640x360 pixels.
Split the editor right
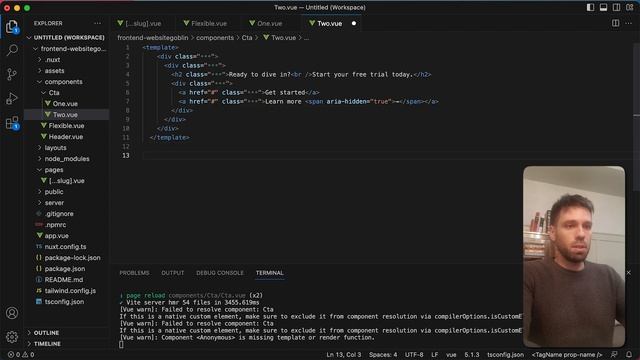click(616, 23)
